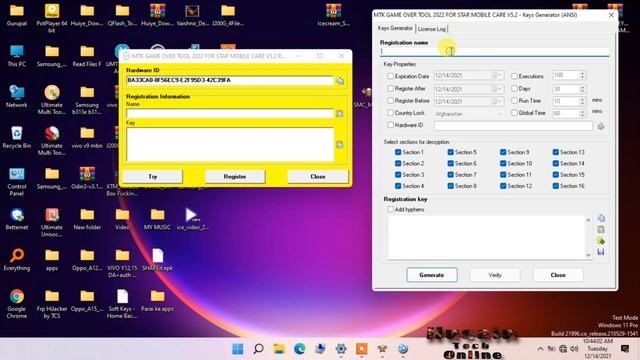The image size is (640, 360).
Task: Enable Executions checkbox
Action: (514, 76)
